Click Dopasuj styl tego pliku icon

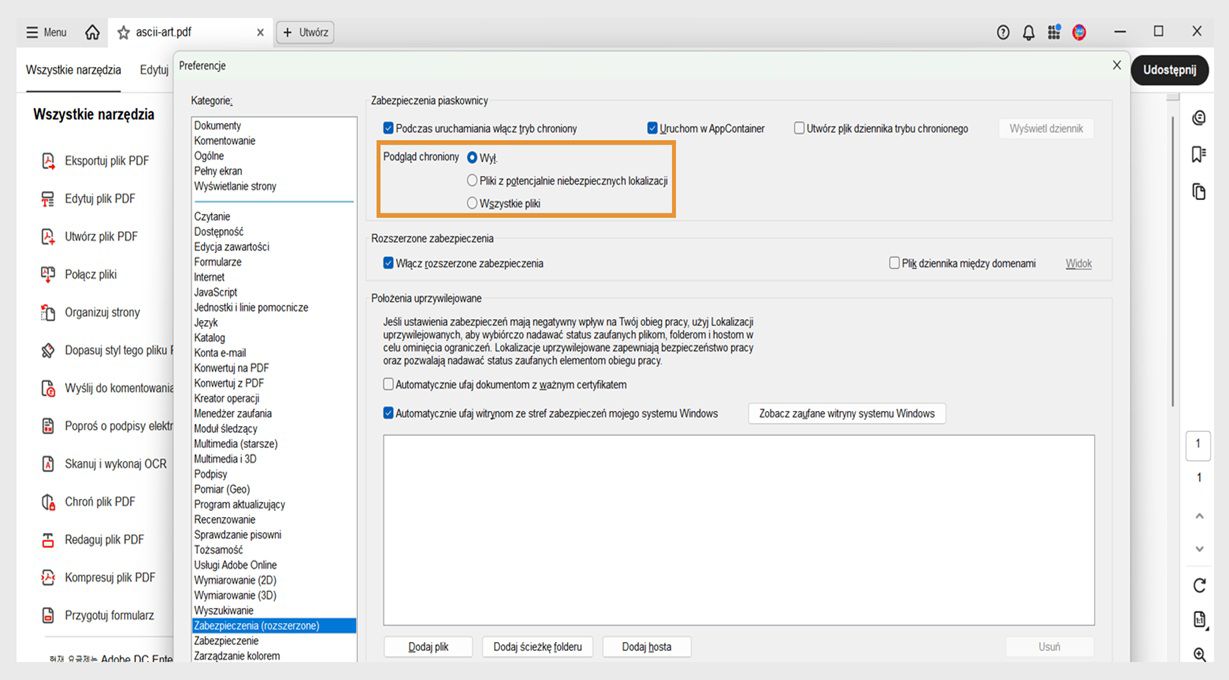click(x=47, y=350)
